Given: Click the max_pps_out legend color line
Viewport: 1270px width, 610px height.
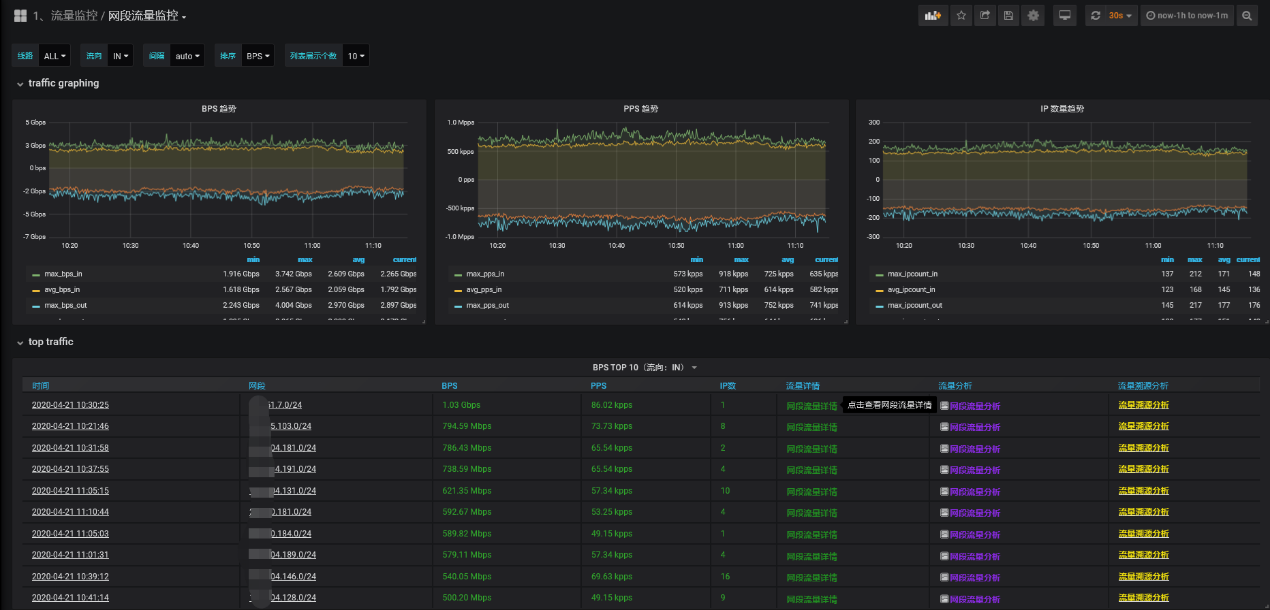Looking at the screenshot, I should (457, 305).
